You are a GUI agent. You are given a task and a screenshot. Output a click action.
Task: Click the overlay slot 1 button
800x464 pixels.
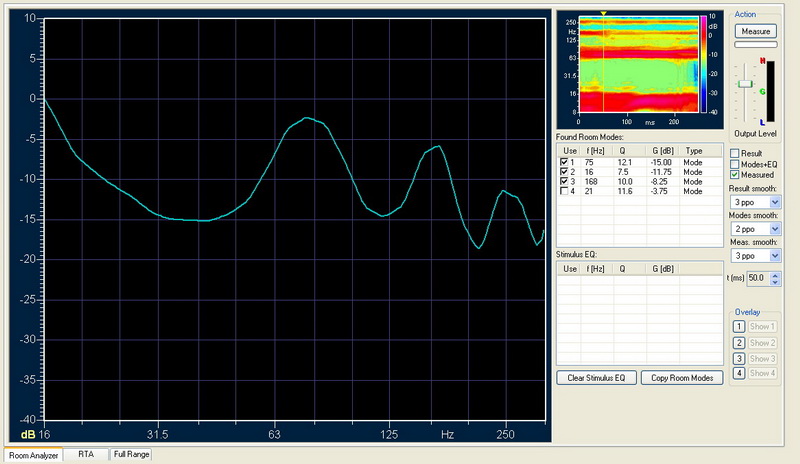point(738,326)
